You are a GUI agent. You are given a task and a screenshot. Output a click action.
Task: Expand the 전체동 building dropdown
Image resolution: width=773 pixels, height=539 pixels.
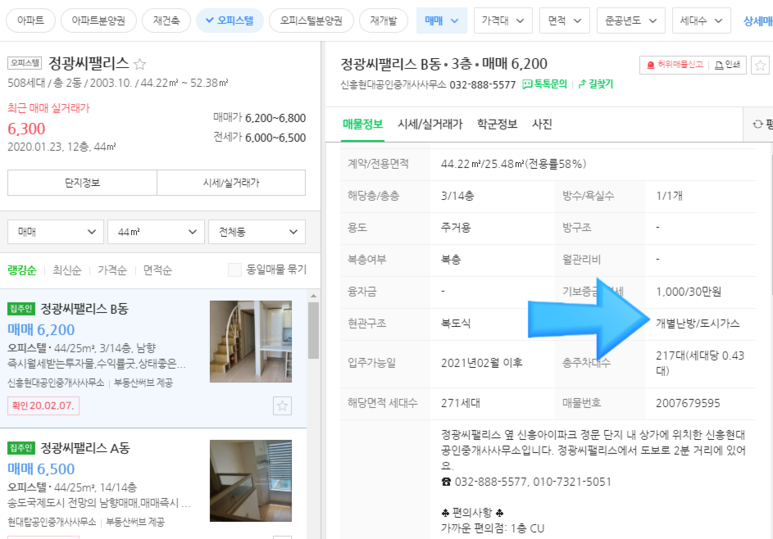point(257,232)
